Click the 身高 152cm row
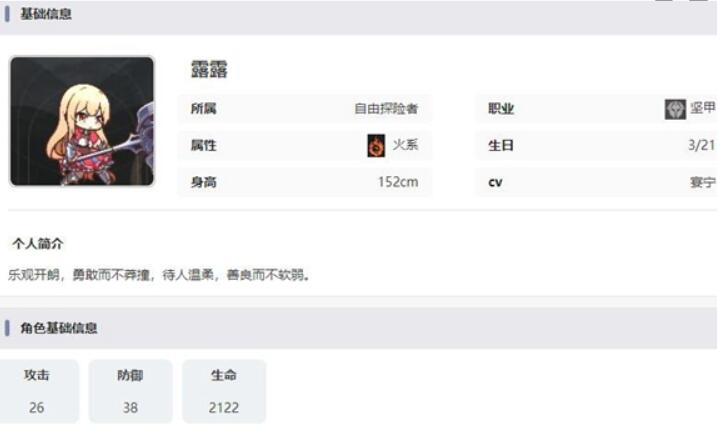This screenshot has width=717, height=426. click(x=305, y=182)
